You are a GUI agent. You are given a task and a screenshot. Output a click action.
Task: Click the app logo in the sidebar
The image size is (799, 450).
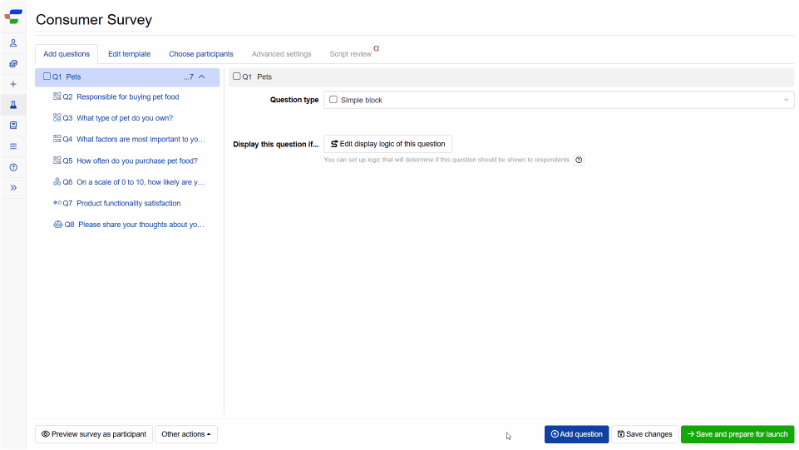click(x=14, y=17)
